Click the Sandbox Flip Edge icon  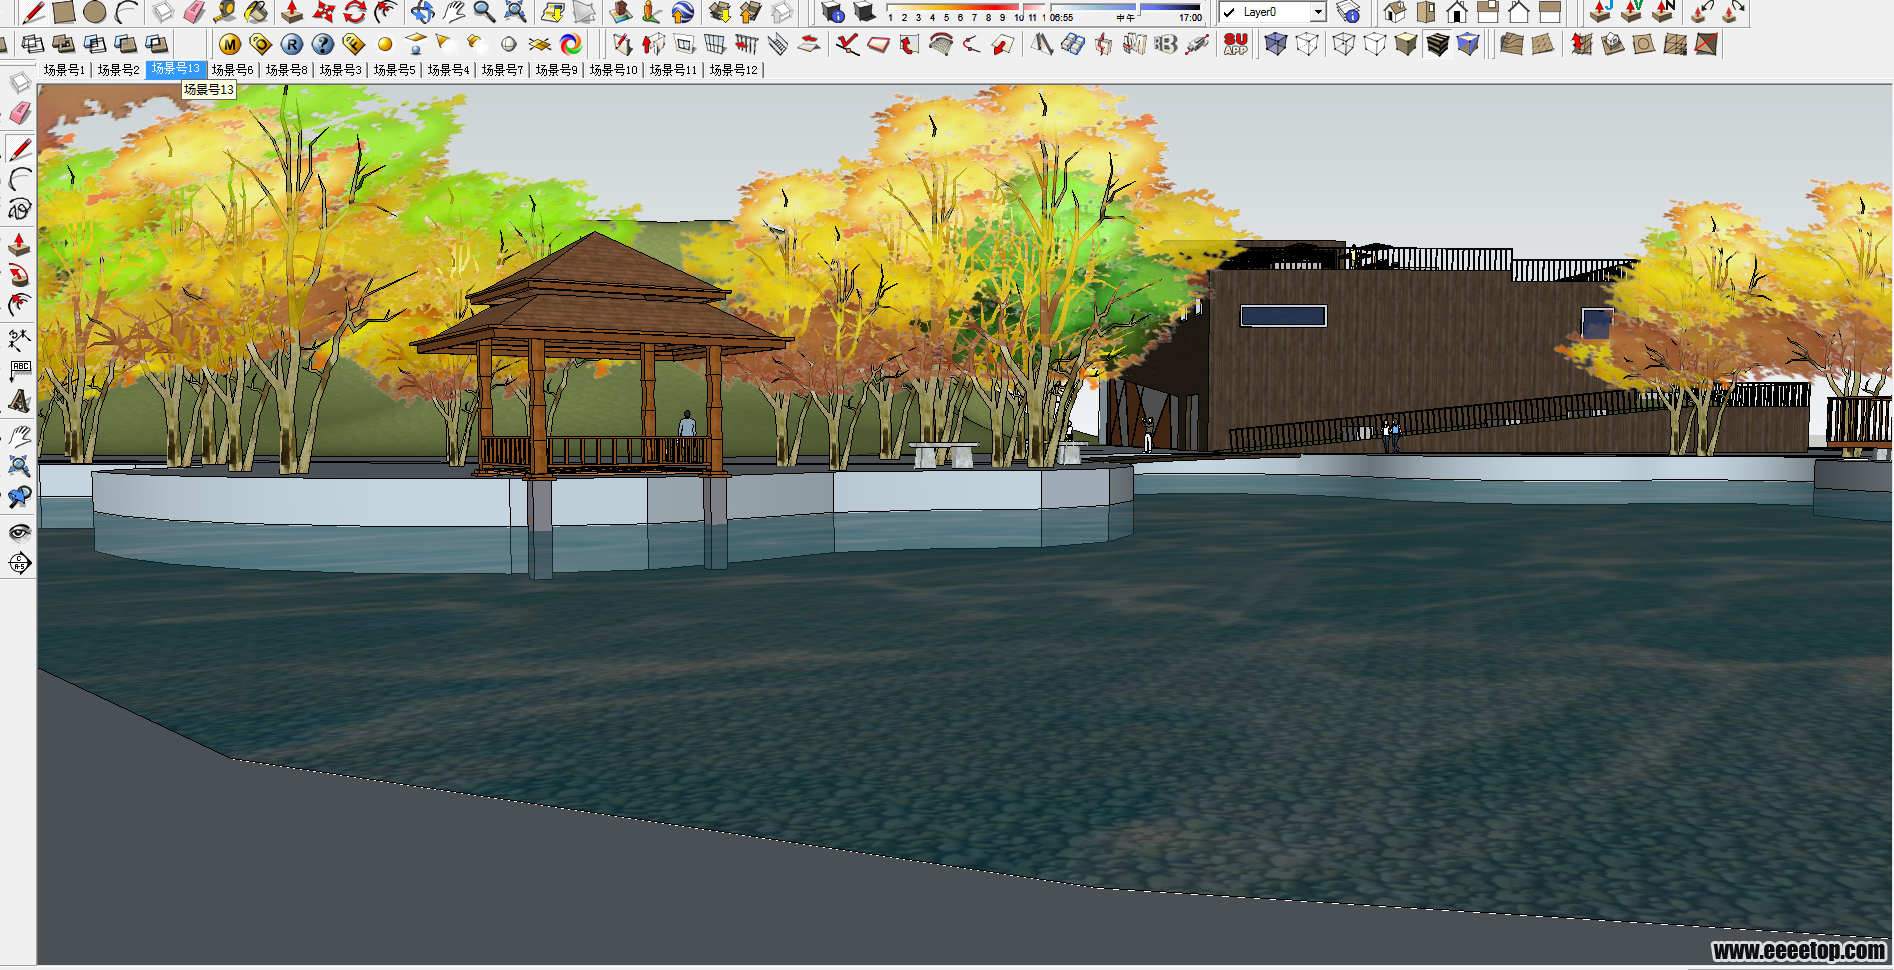[1706, 44]
